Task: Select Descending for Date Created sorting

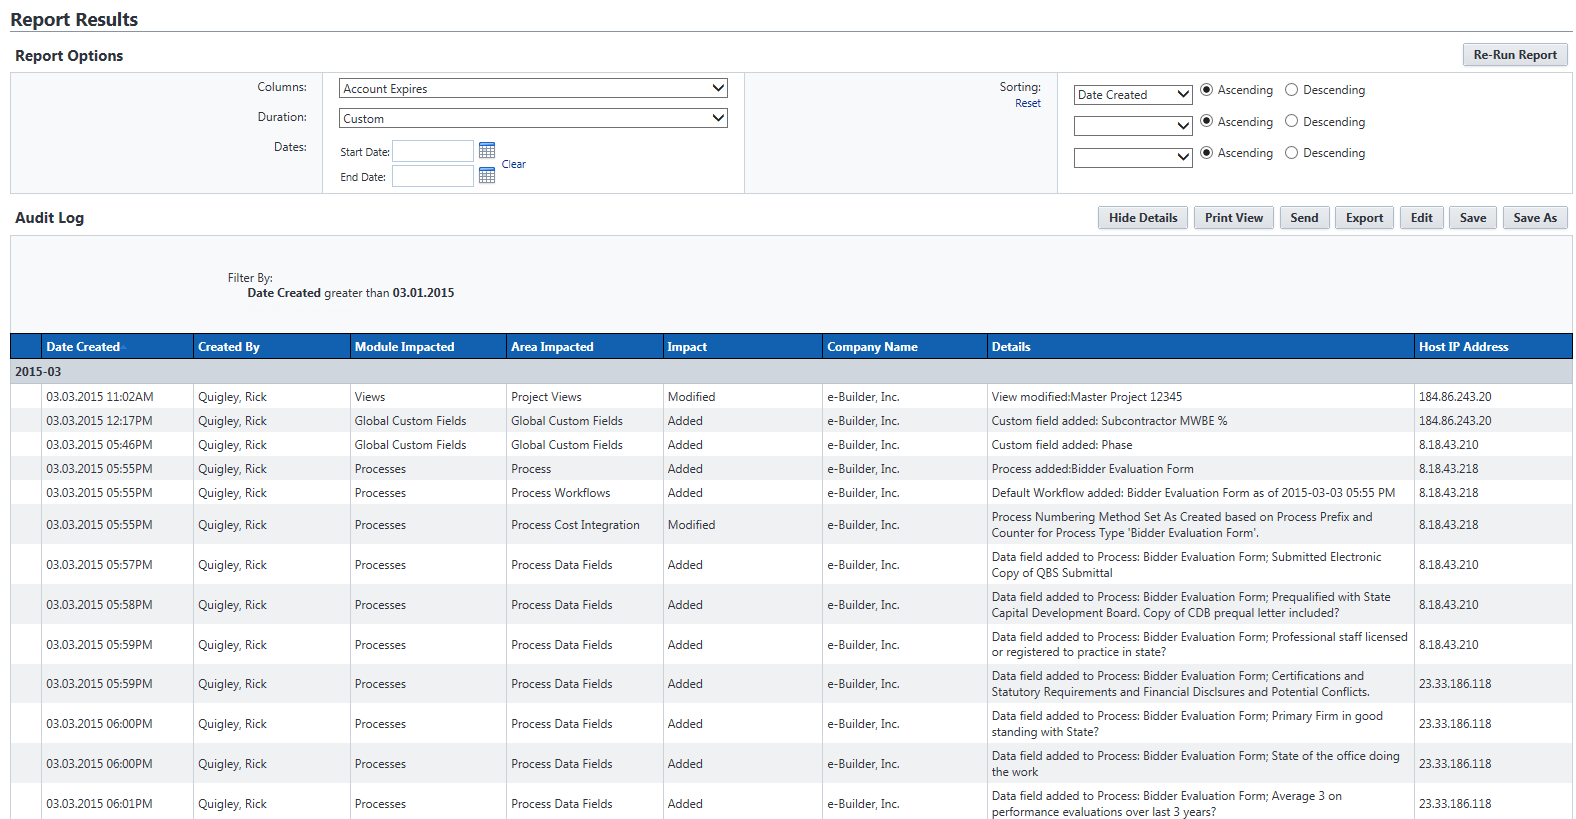Action: [x=1292, y=90]
